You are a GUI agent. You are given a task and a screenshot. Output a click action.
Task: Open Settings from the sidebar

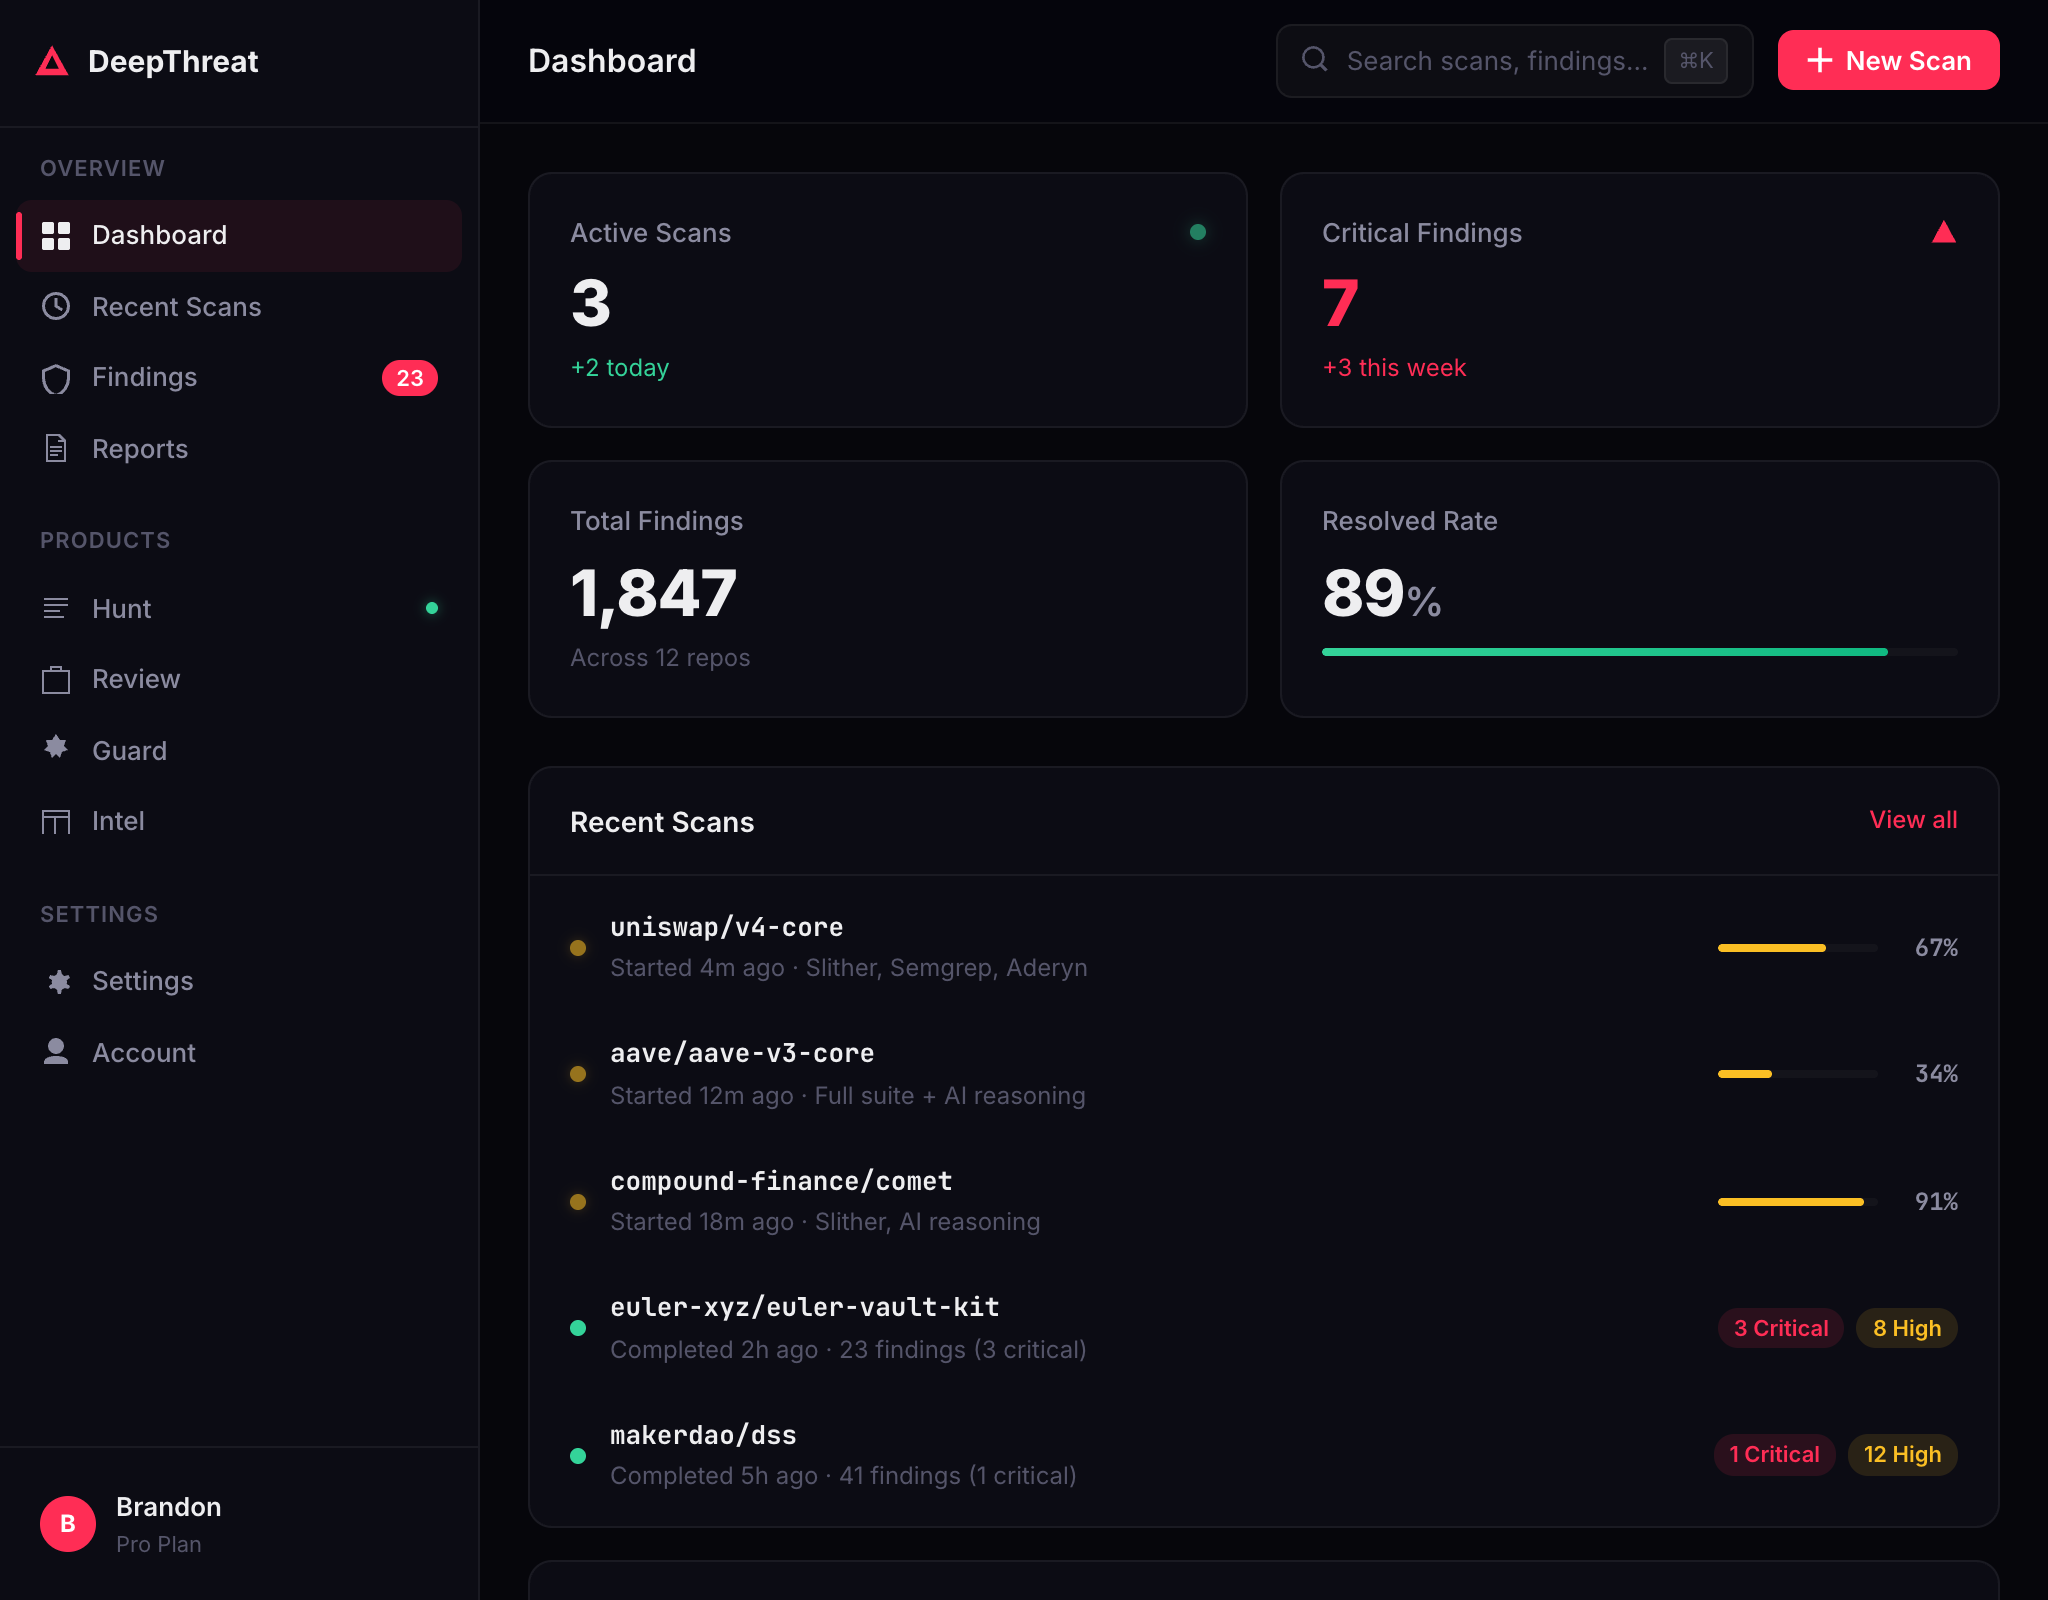(142, 981)
